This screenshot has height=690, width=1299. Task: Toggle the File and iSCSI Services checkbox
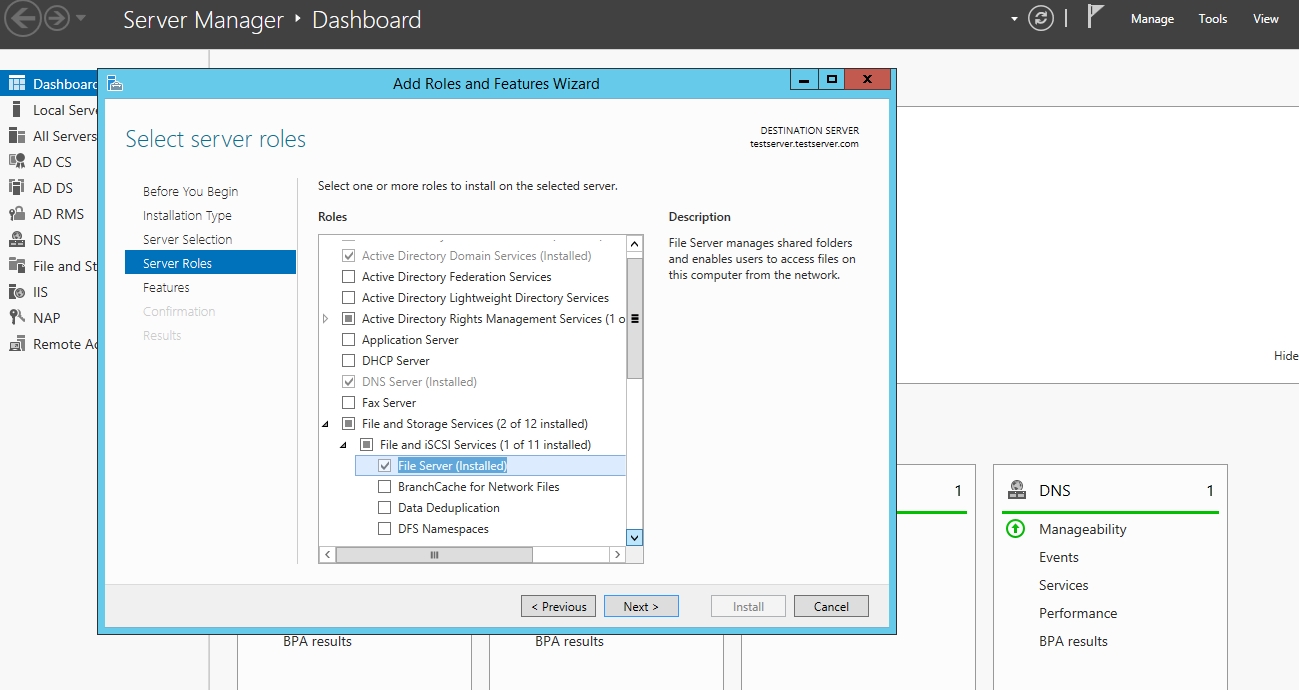(367, 445)
